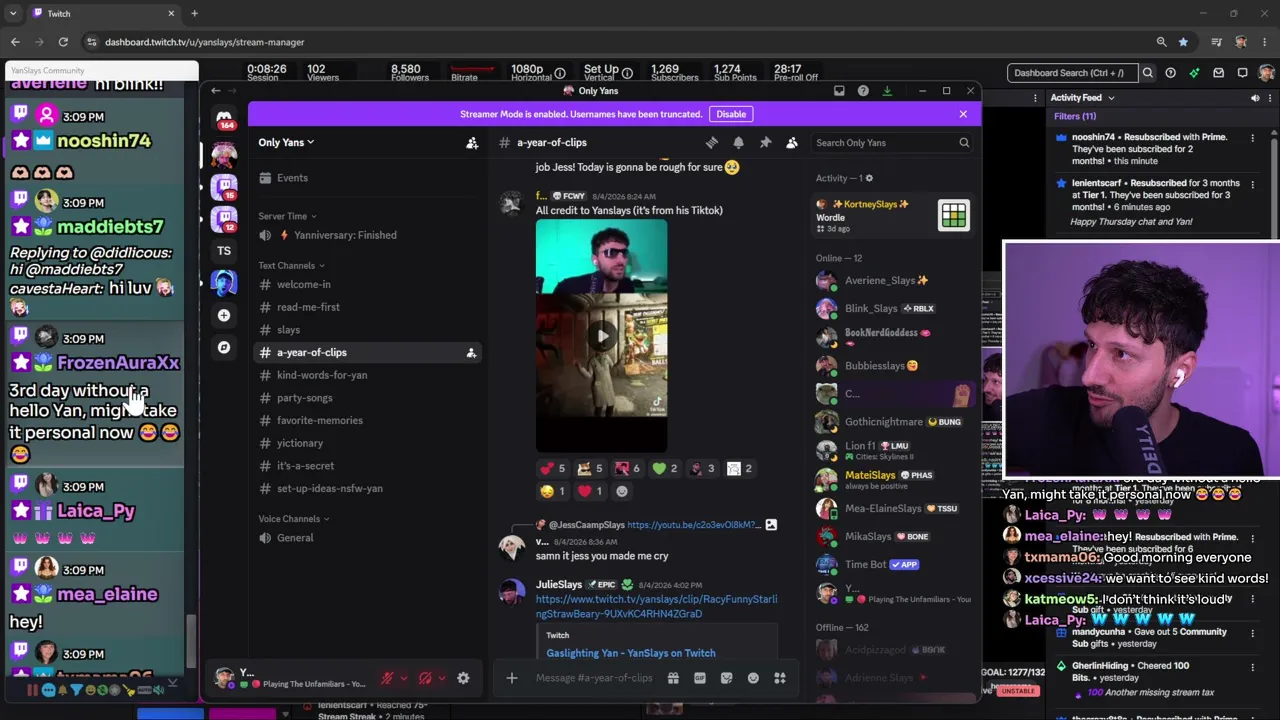
Task: Open party-songs channel
Action: point(365,398)
